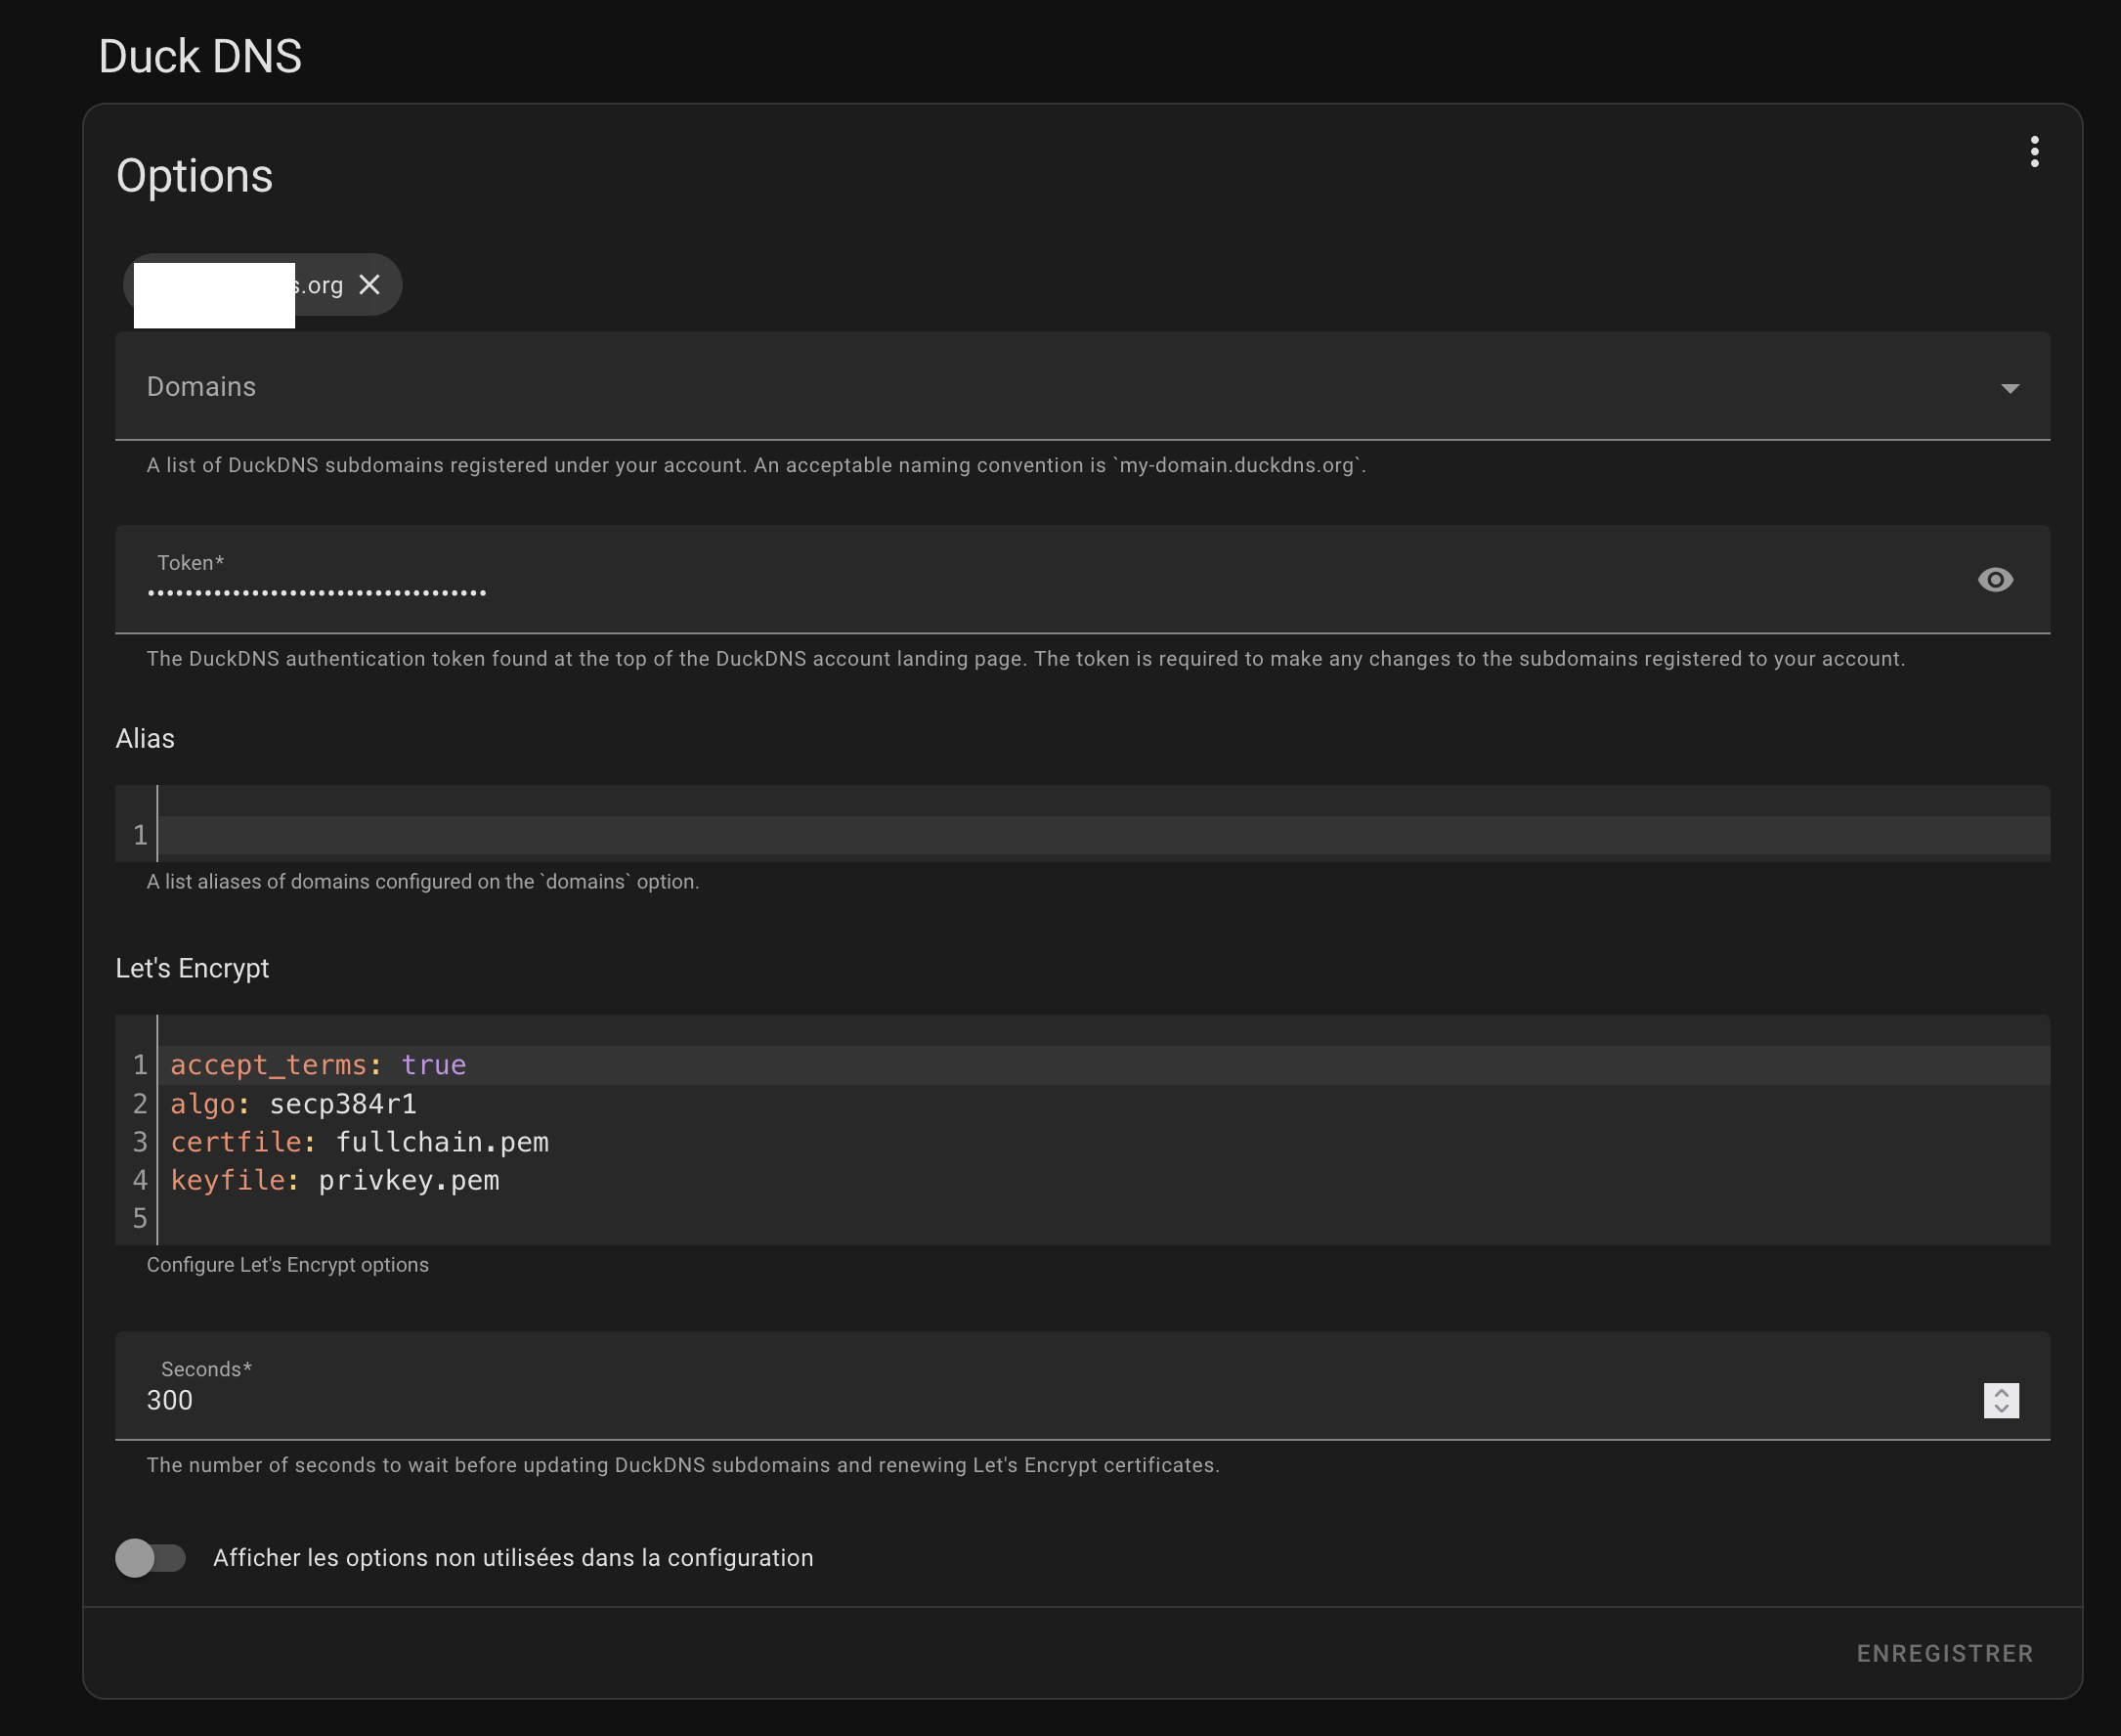The width and height of the screenshot is (2121, 1736).
Task: Open the three-dot options menu
Action: [x=2034, y=152]
